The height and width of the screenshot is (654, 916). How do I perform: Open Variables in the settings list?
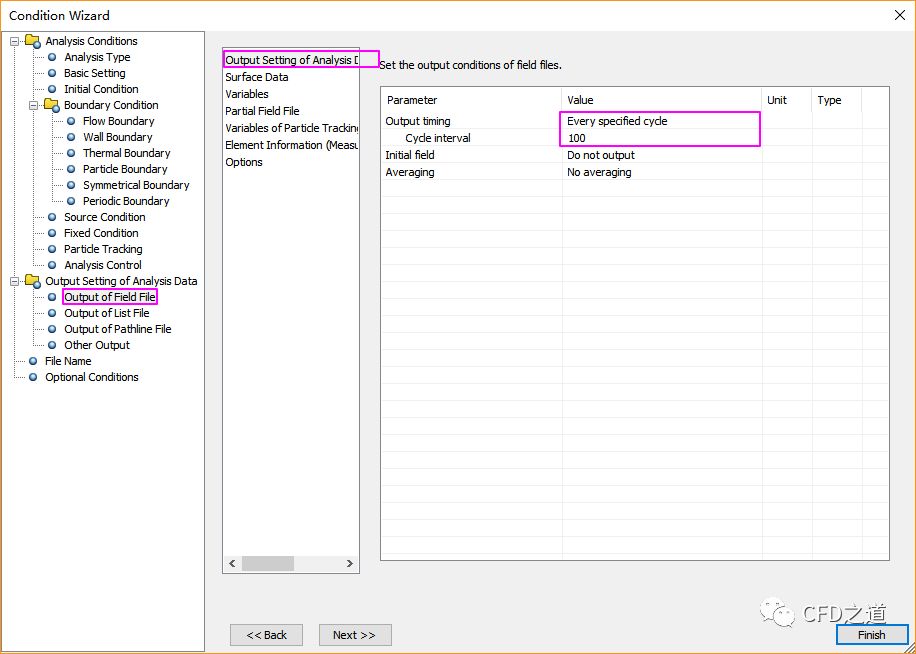tap(247, 94)
